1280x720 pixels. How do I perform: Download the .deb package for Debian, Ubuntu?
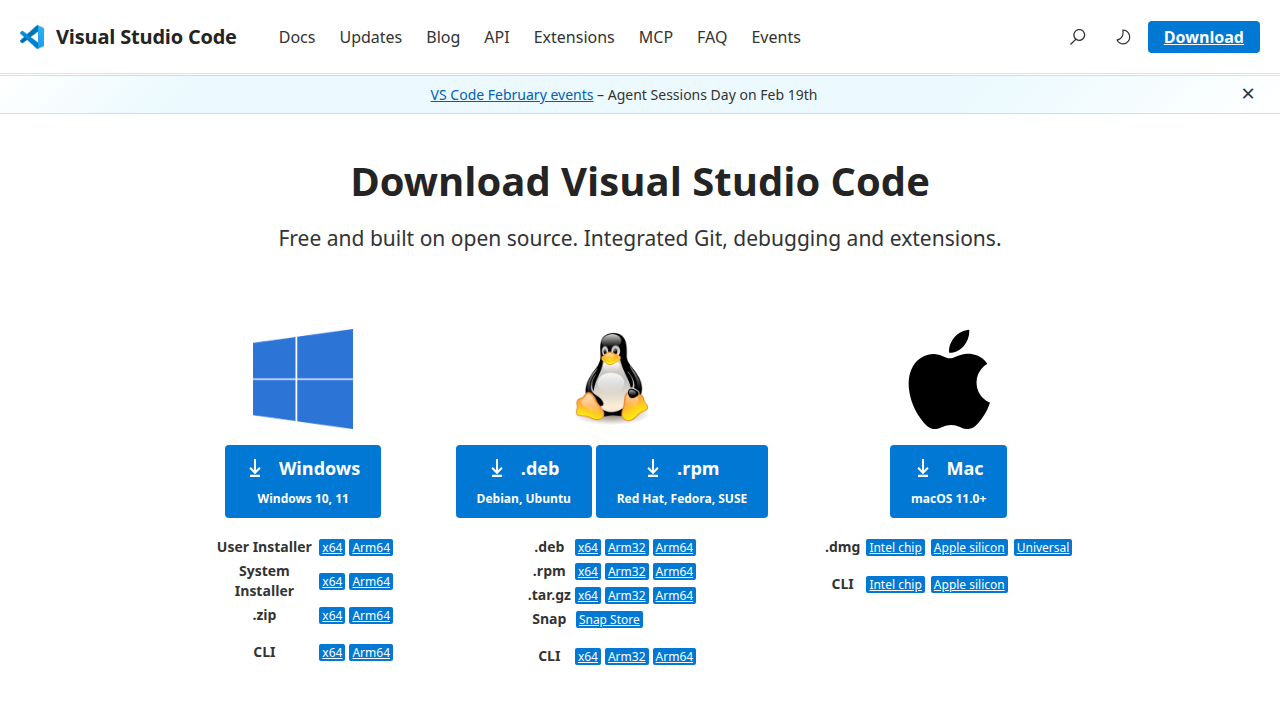tap(524, 481)
